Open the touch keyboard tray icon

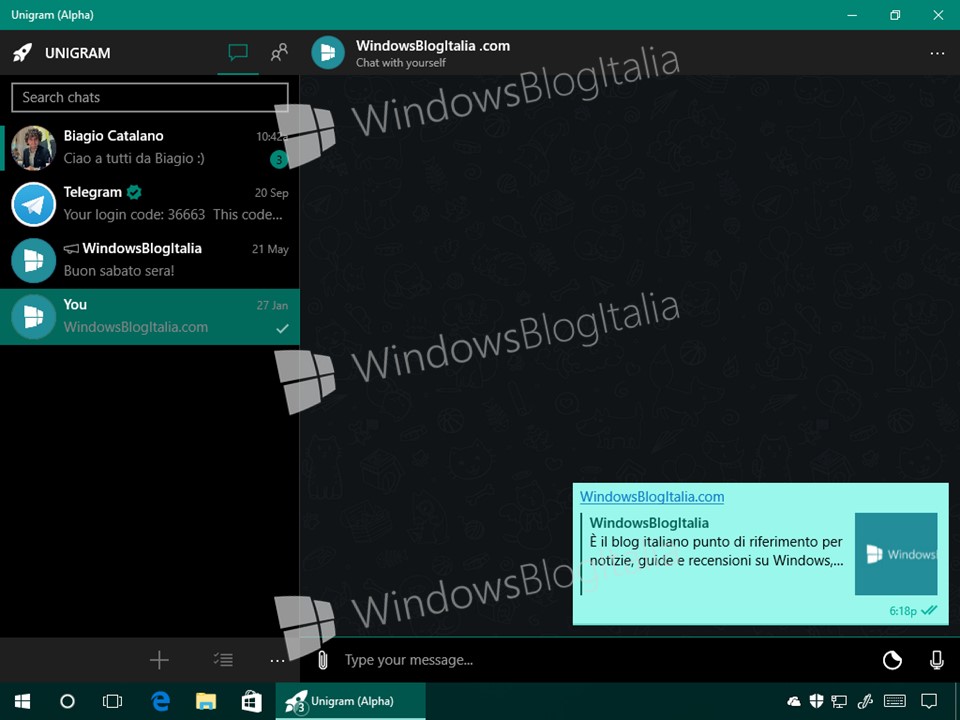pos(895,701)
